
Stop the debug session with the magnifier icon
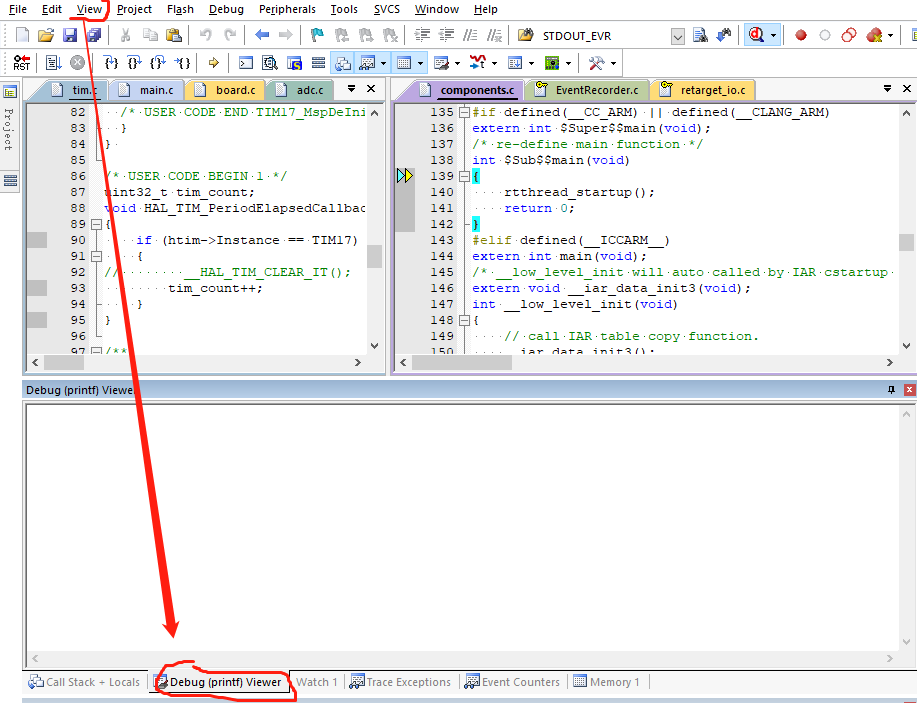(757, 33)
